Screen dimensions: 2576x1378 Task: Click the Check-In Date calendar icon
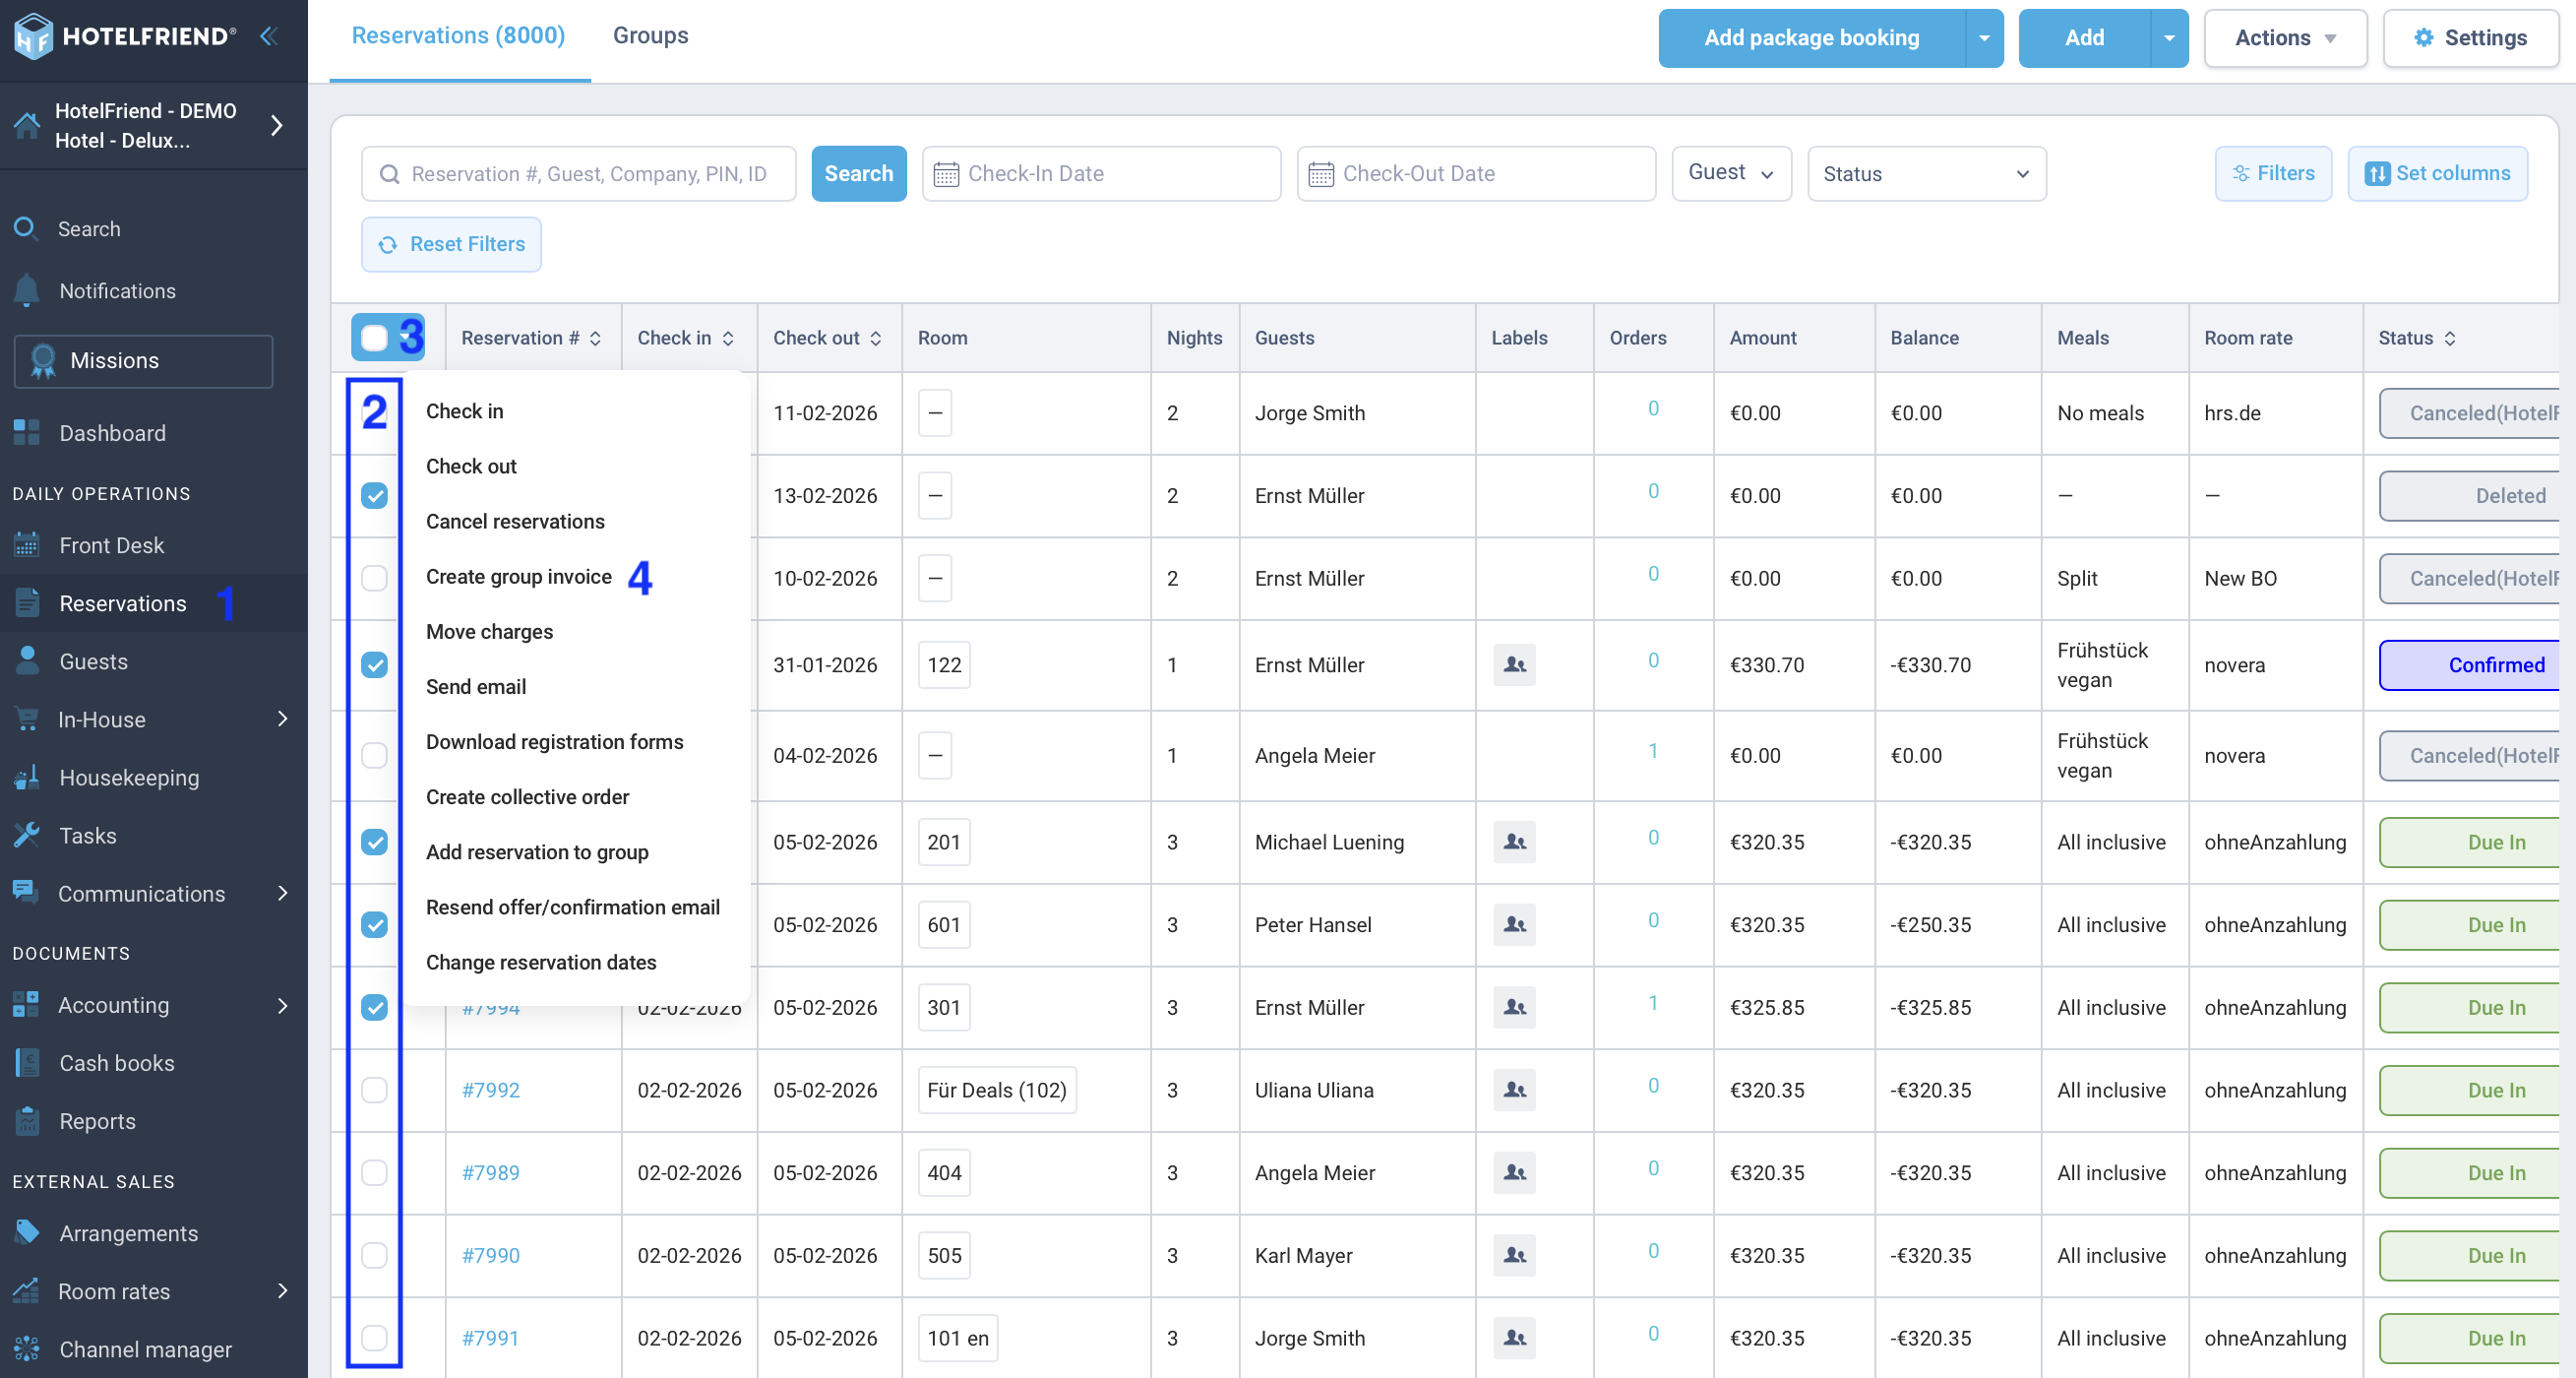[x=946, y=174]
